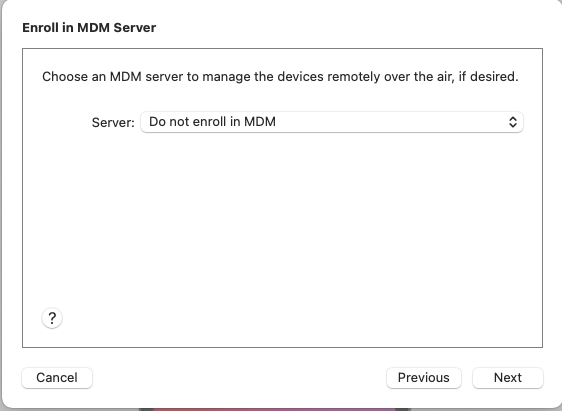The height and width of the screenshot is (411, 562).
Task: Dismiss the dialog using Cancel
Action: (57, 378)
